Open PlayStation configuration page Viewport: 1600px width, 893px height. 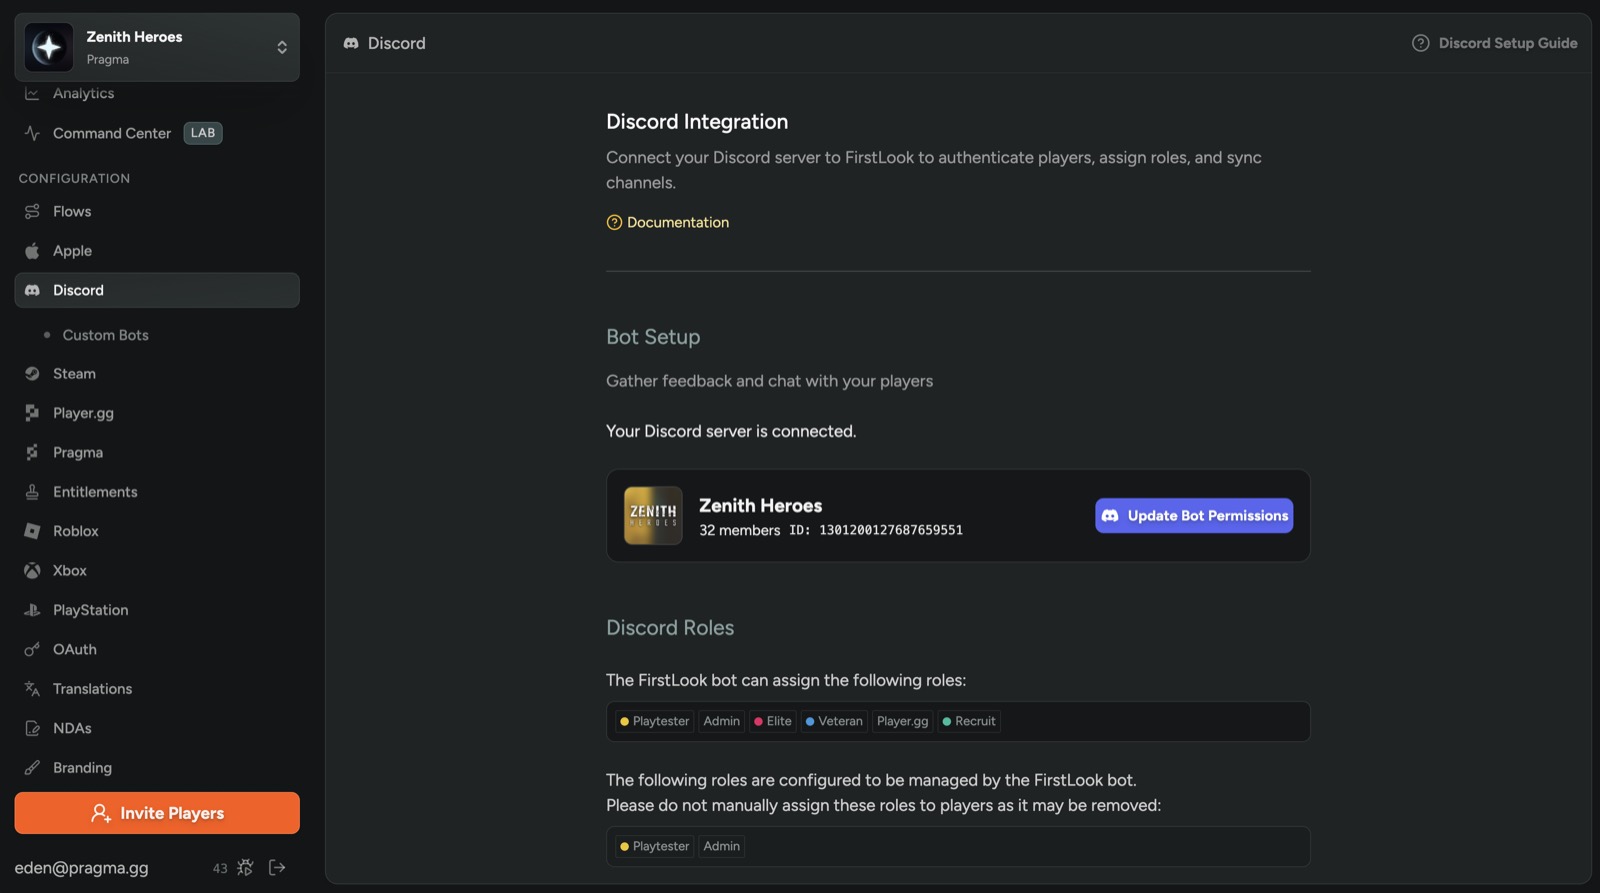pos(90,610)
